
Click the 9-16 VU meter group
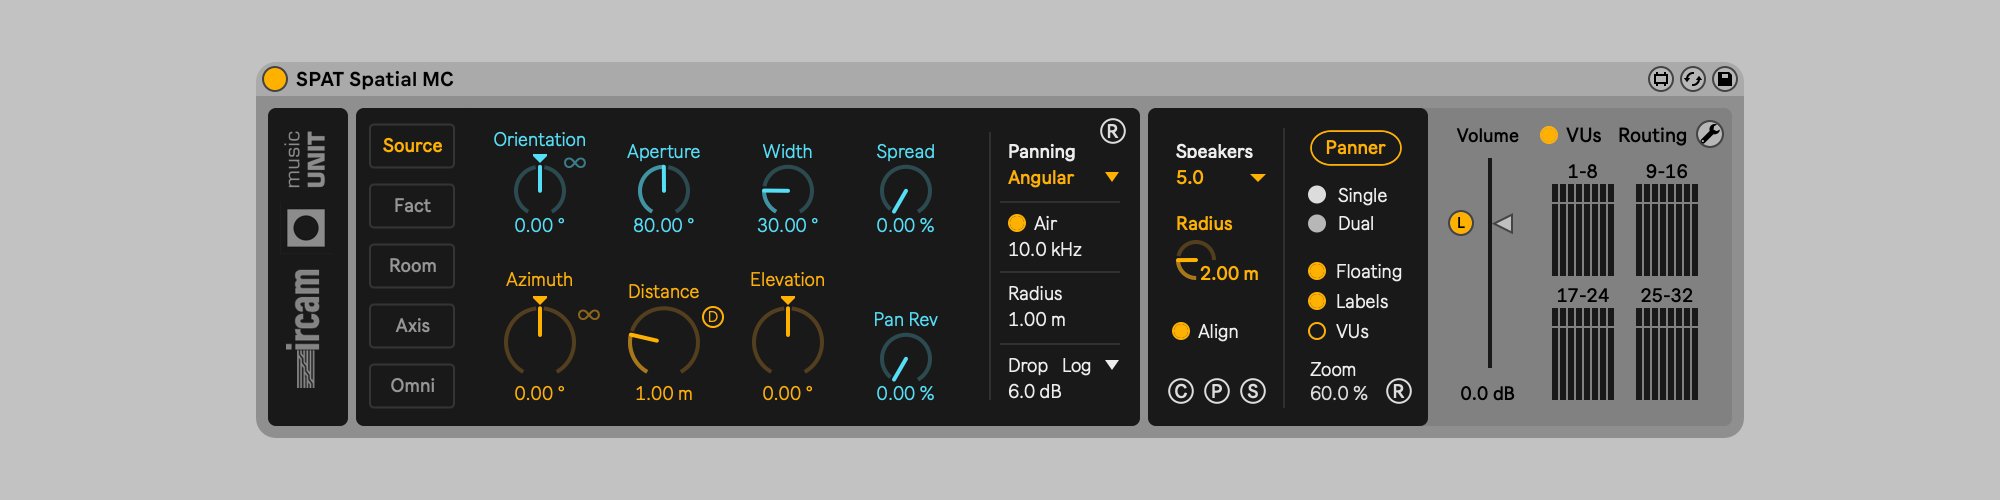pyautogui.click(x=1667, y=230)
